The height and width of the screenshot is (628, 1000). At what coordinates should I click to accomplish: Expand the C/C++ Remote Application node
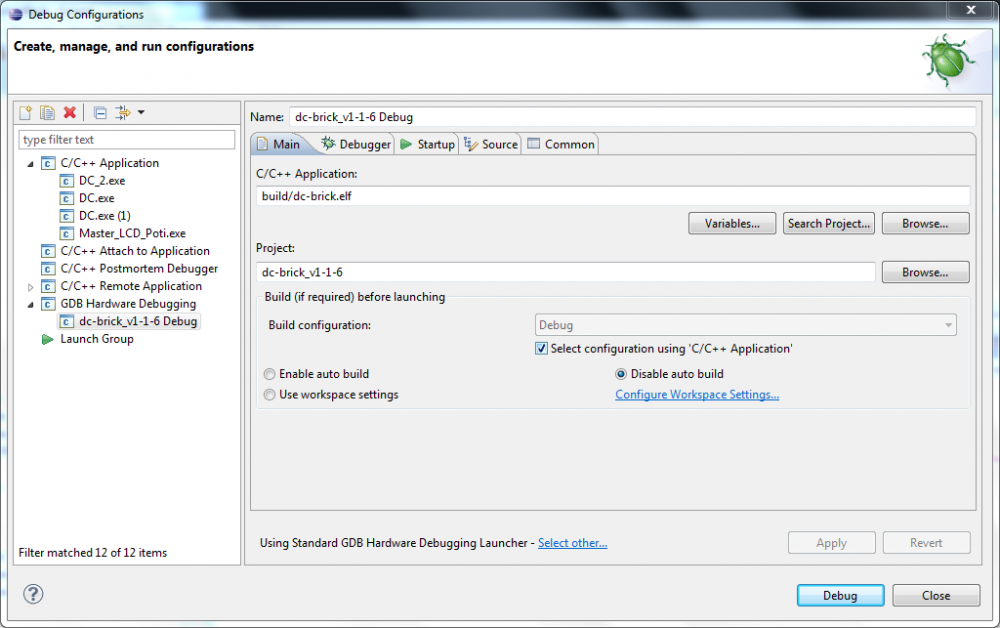click(x=30, y=287)
